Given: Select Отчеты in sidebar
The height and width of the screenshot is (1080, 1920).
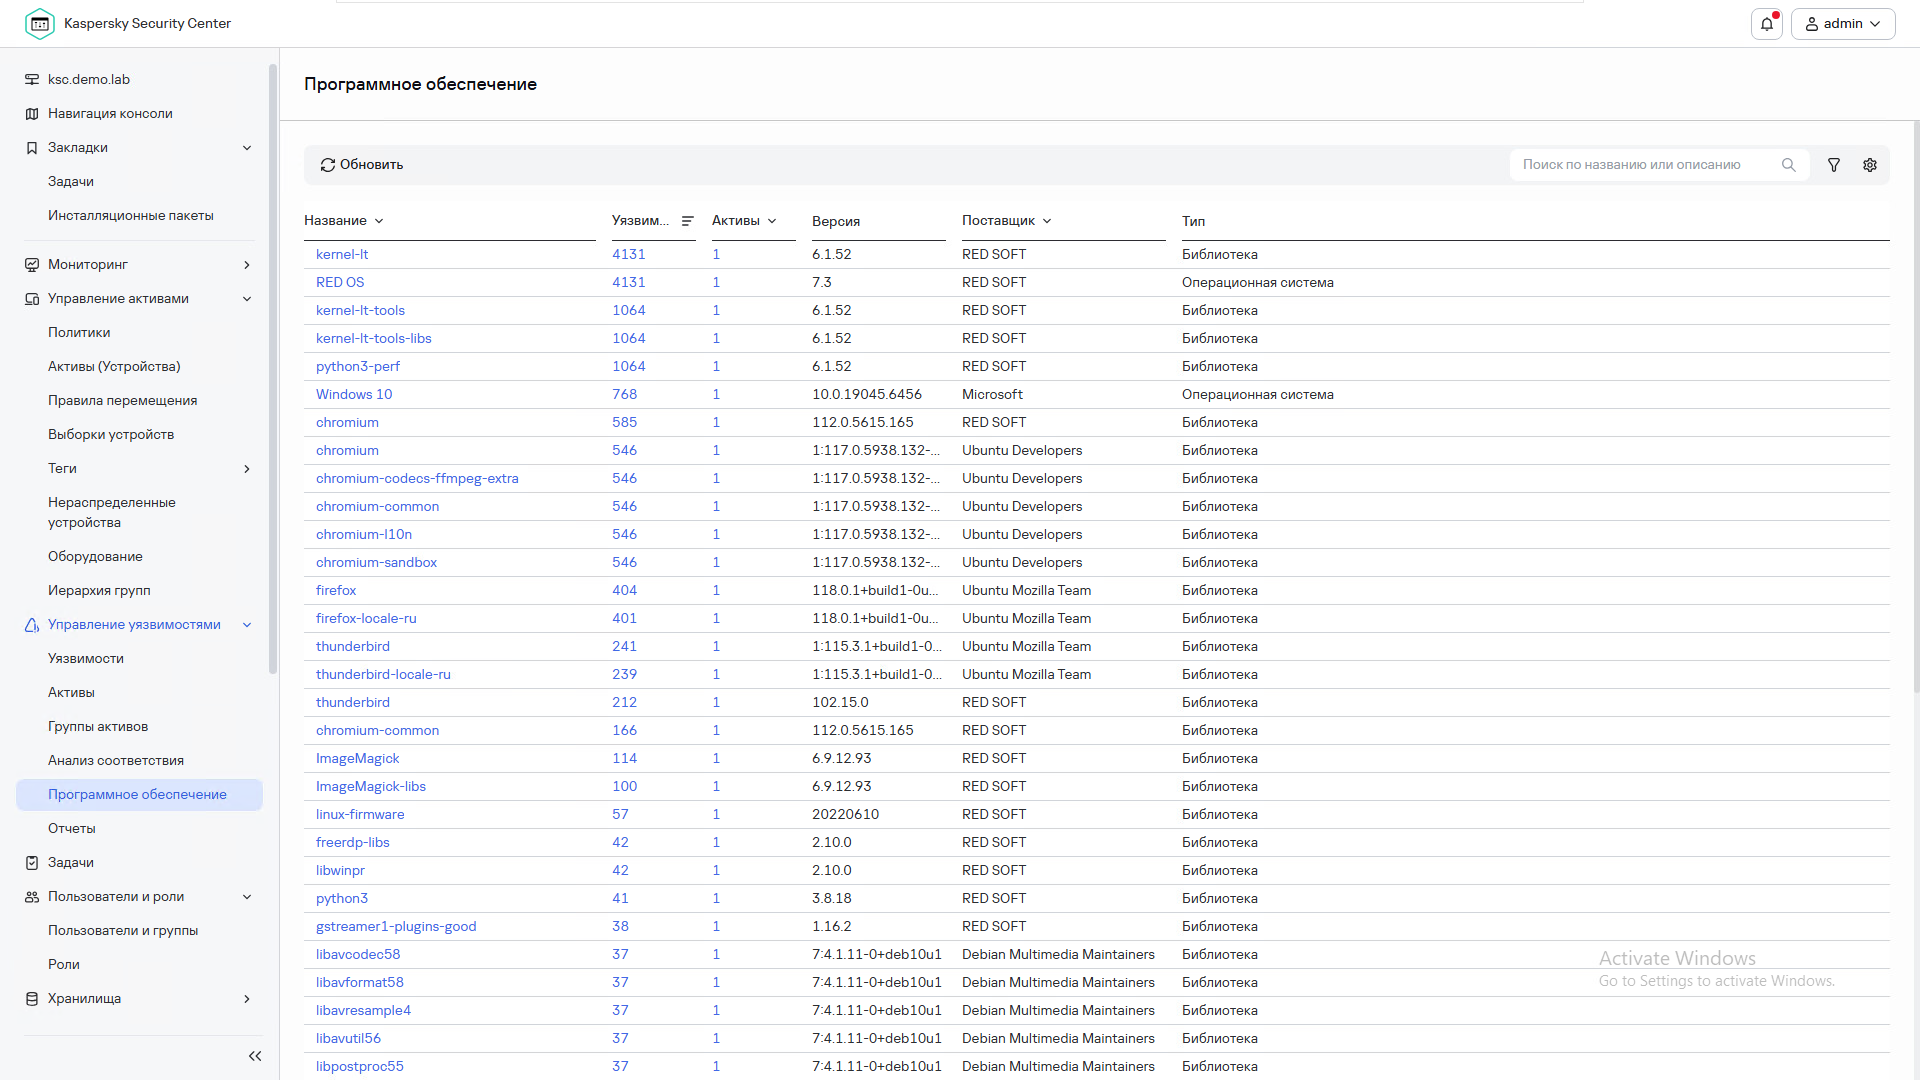Looking at the screenshot, I should (72, 829).
